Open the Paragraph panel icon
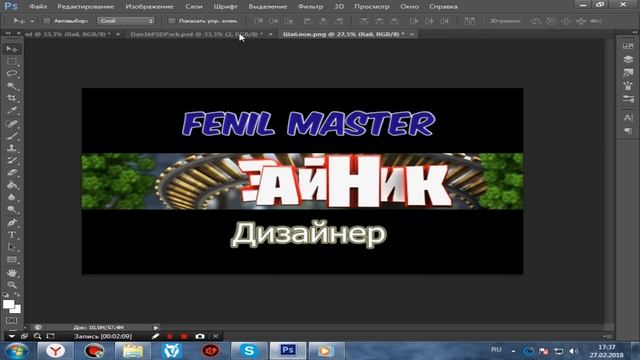Image resolution: width=640 pixels, height=360 pixels. [628, 131]
